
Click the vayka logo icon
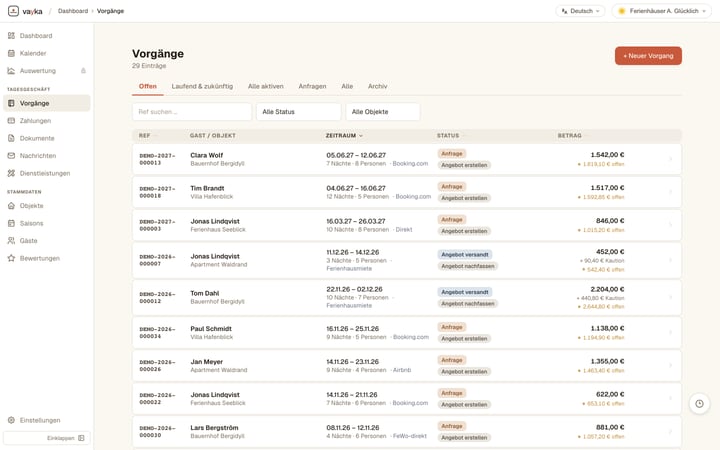13,11
